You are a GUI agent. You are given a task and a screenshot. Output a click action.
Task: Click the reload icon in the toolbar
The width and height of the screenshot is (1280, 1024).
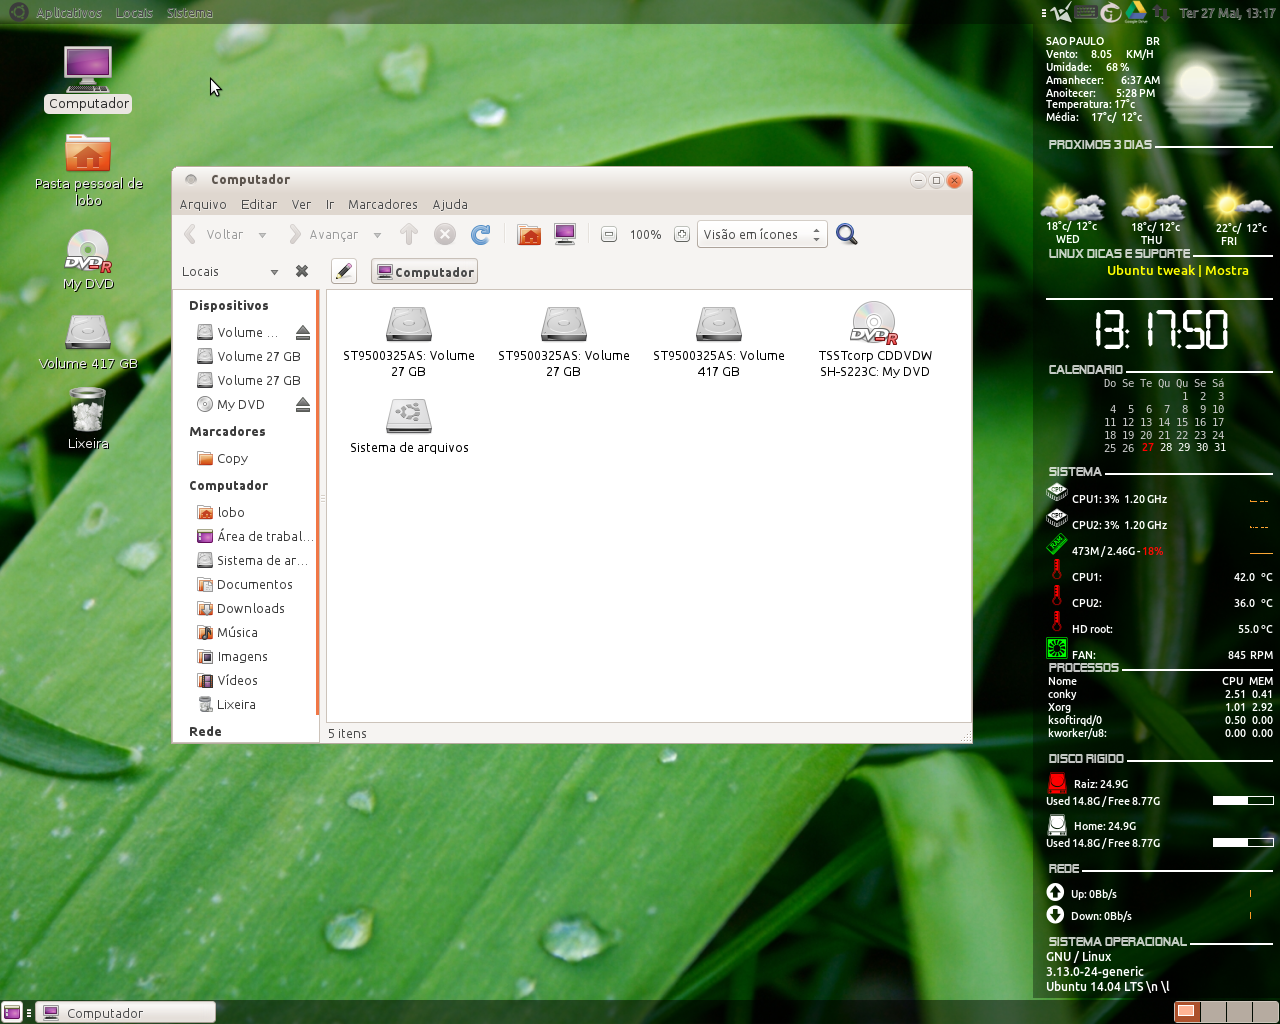pyautogui.click(x=481, y=234)
